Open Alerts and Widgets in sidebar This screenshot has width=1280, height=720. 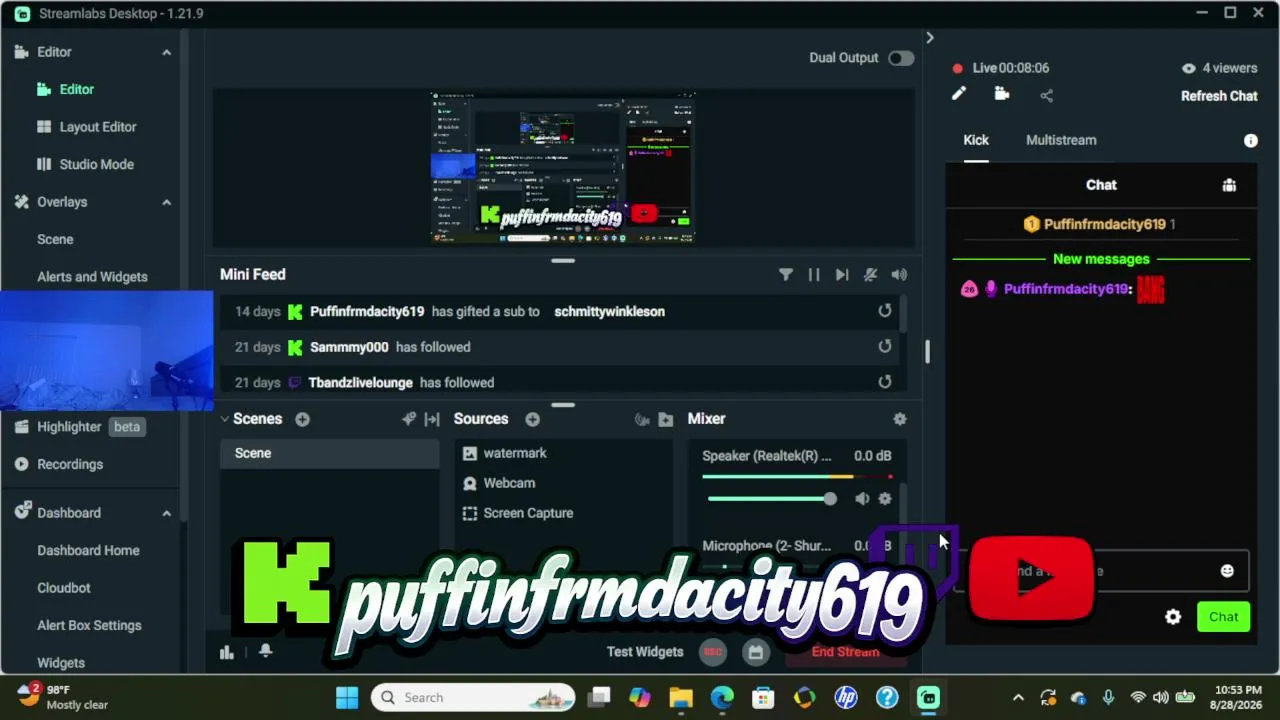pos(92,277)
